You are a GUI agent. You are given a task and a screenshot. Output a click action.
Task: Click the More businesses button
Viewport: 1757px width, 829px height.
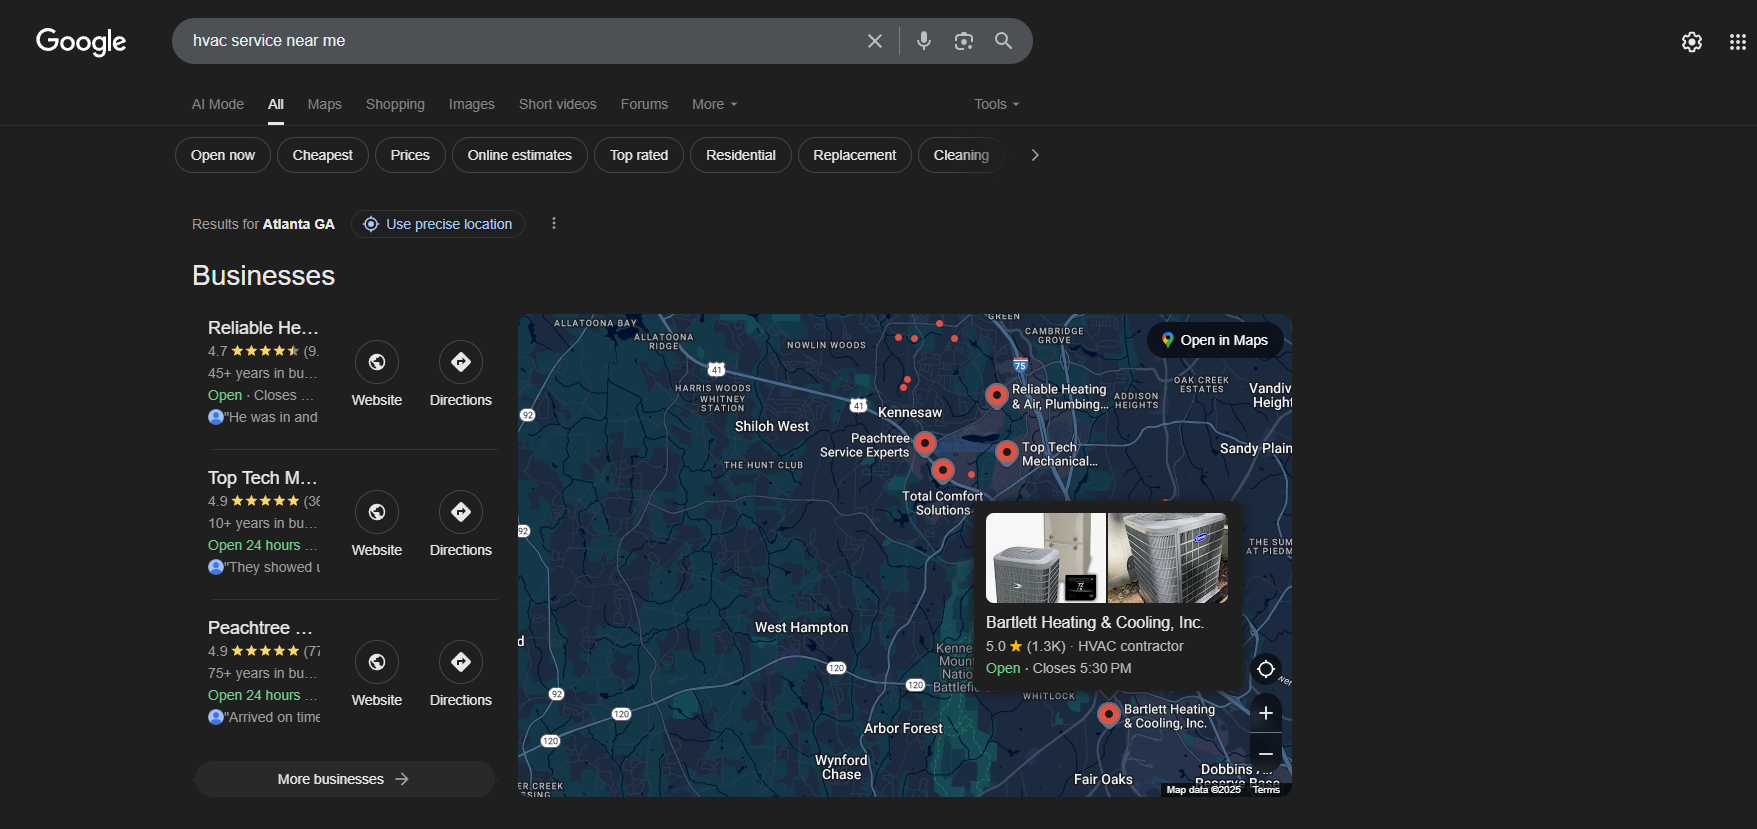point(344,779)
